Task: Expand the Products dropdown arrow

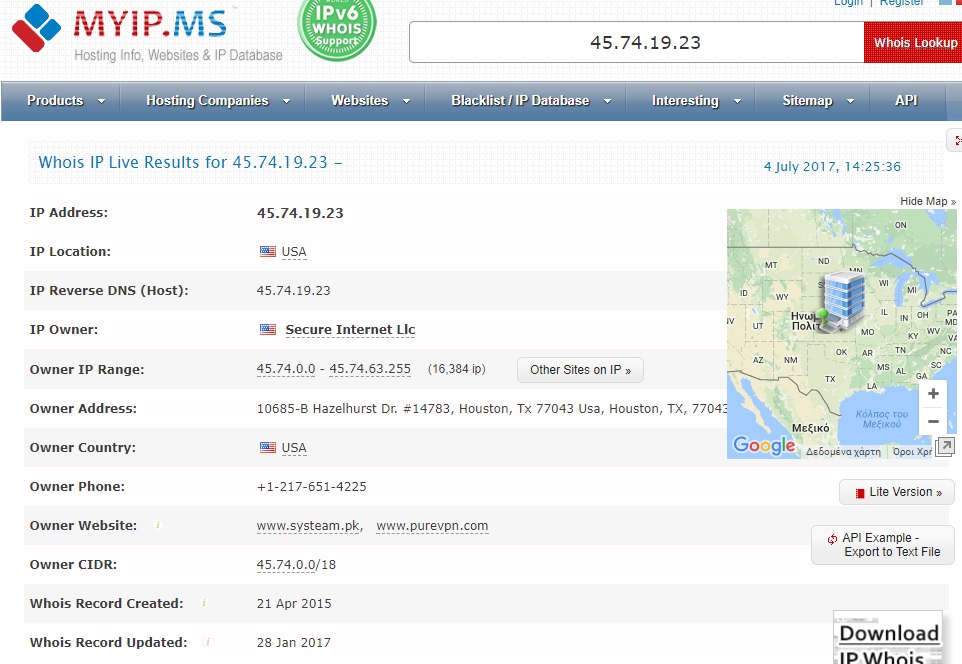Action: click(102, 101)
